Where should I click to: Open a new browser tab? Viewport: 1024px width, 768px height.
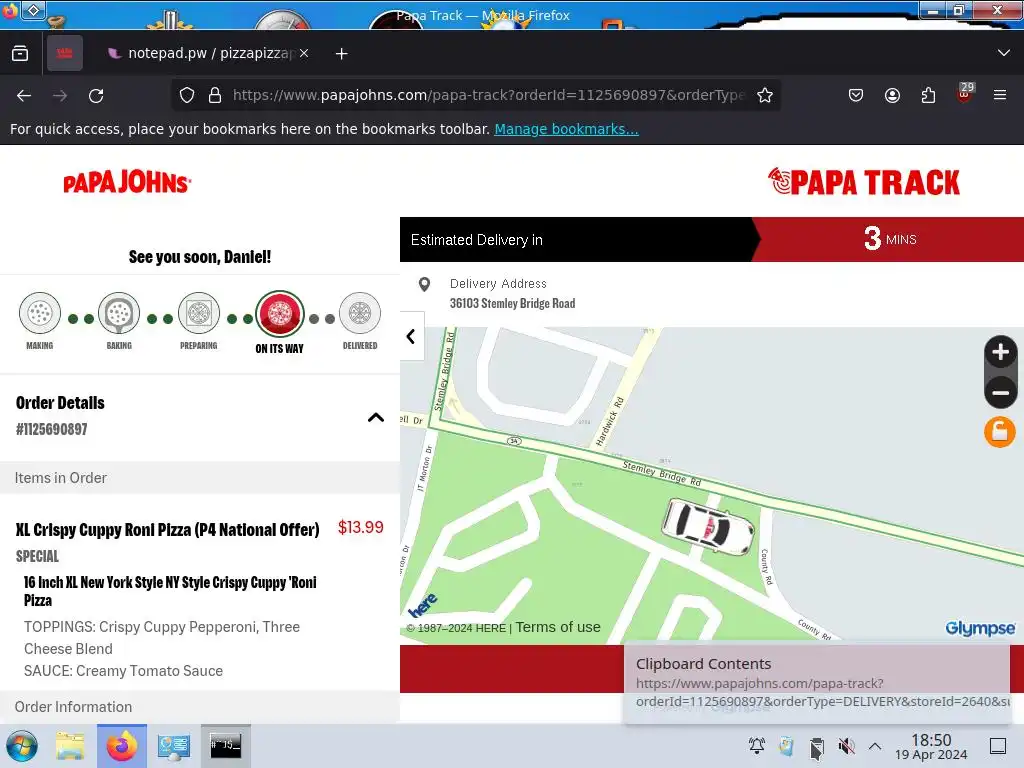click(x=342, y=54)
